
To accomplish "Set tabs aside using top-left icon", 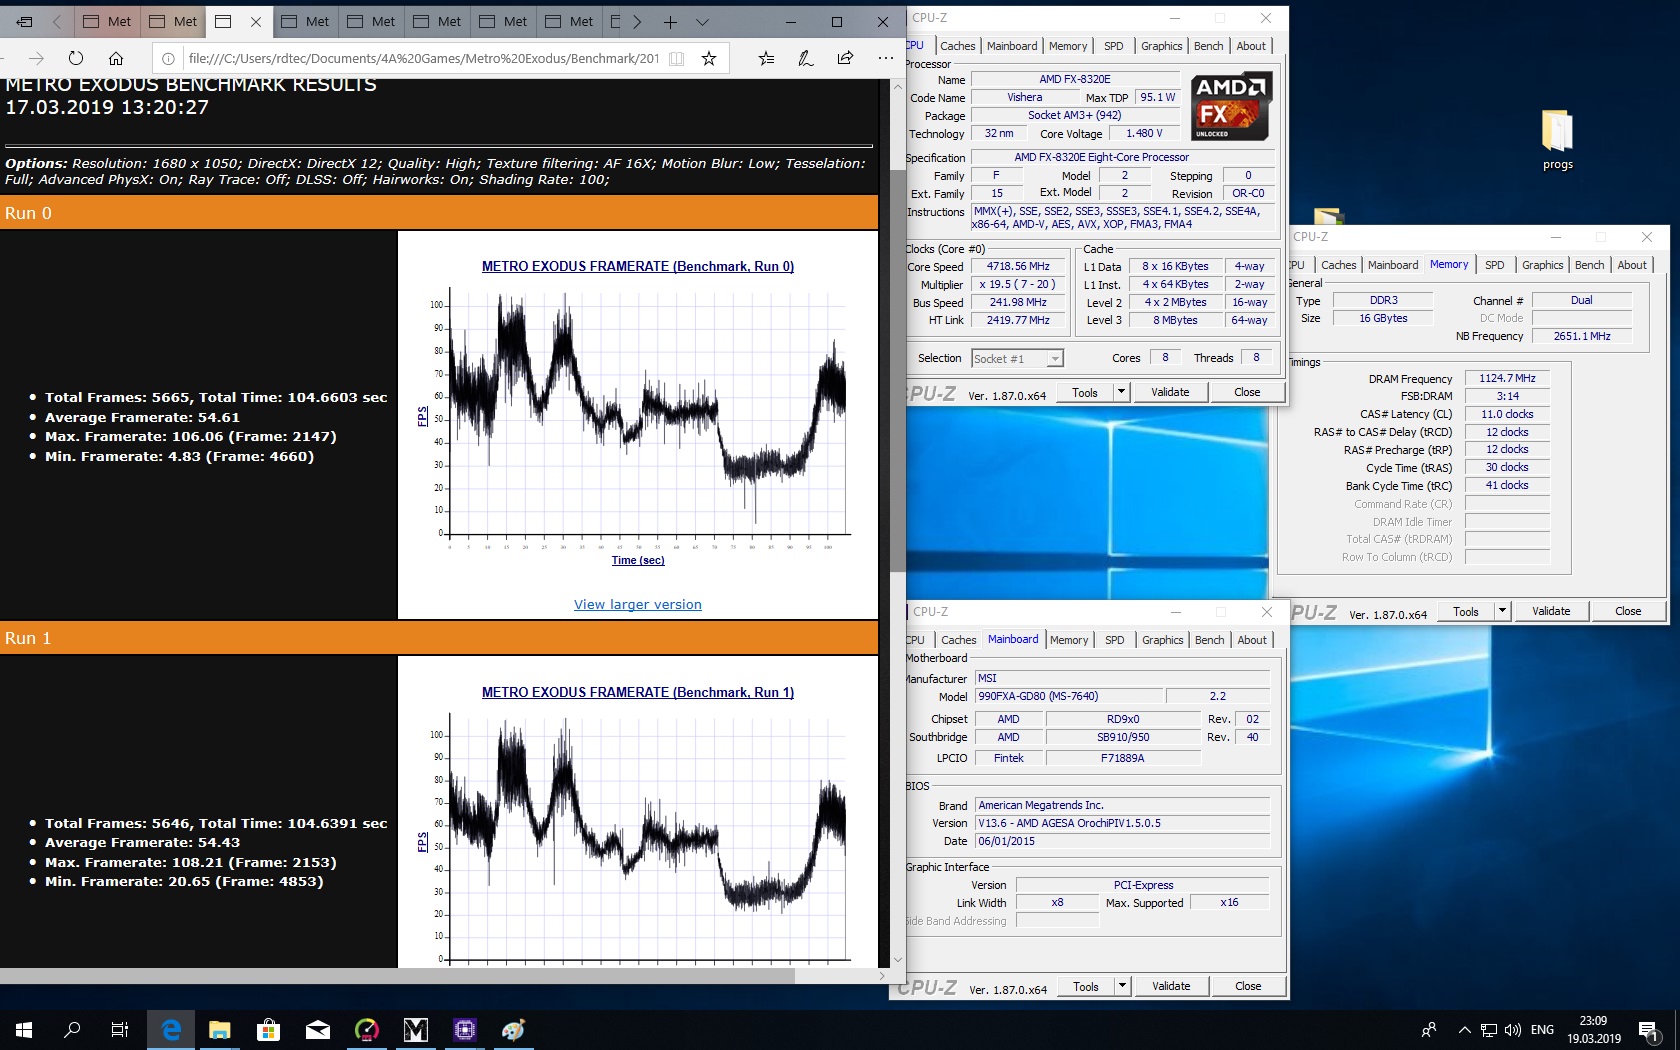I will pyautogui.click(x=25, y=21).
